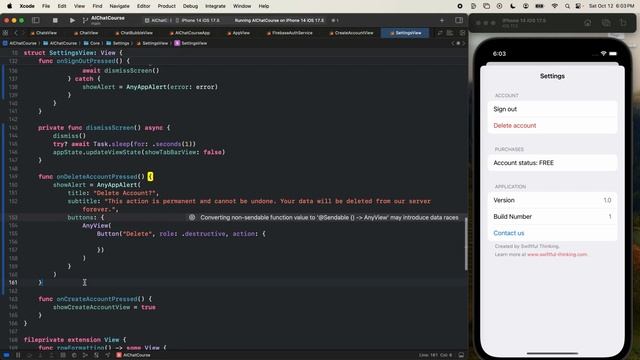This screenshot has width=640, height=360.
Task: Toggle breakpoints activation in debug bar
Action: 6,355
